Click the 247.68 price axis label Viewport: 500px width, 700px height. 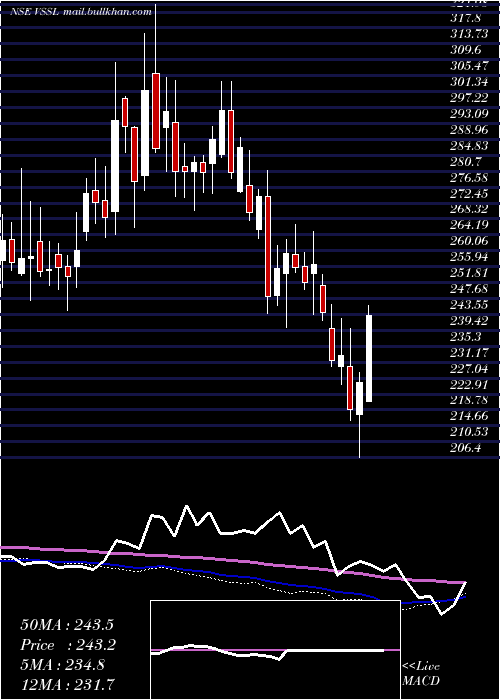469,289
